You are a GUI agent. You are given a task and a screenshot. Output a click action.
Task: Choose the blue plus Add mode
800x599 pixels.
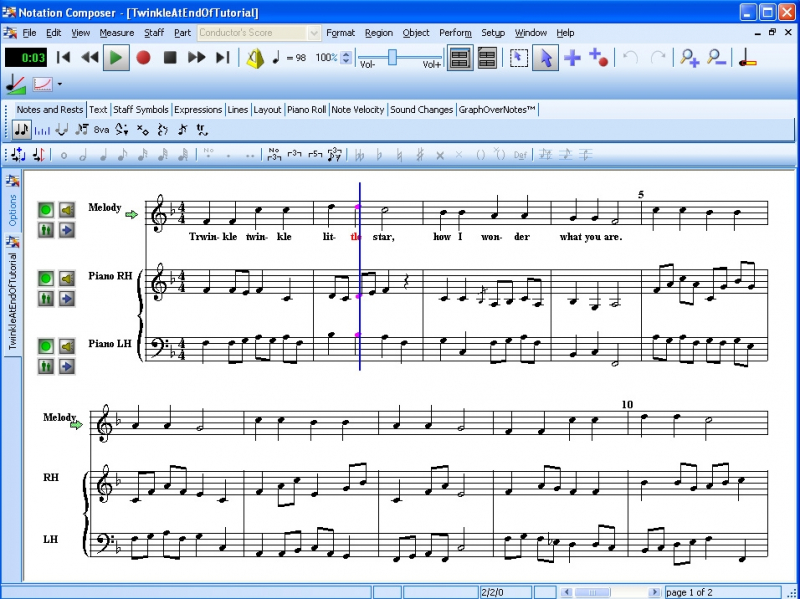tap(572, 58)
